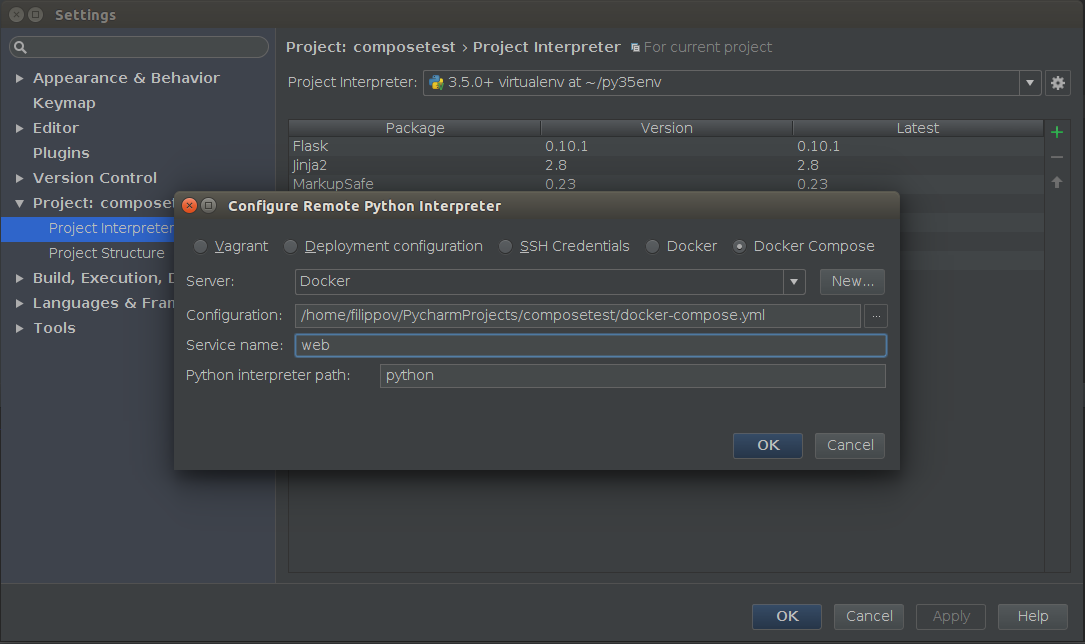Select the Flask package row
1085x644 pixels.
click(666, 146)
